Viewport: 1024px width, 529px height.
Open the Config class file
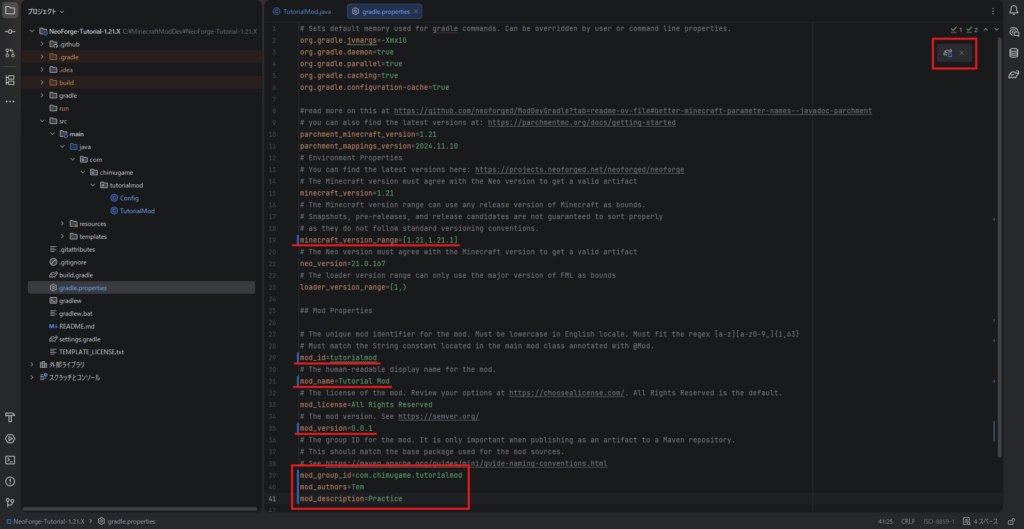pyautogui.click(x=130, y=198)
